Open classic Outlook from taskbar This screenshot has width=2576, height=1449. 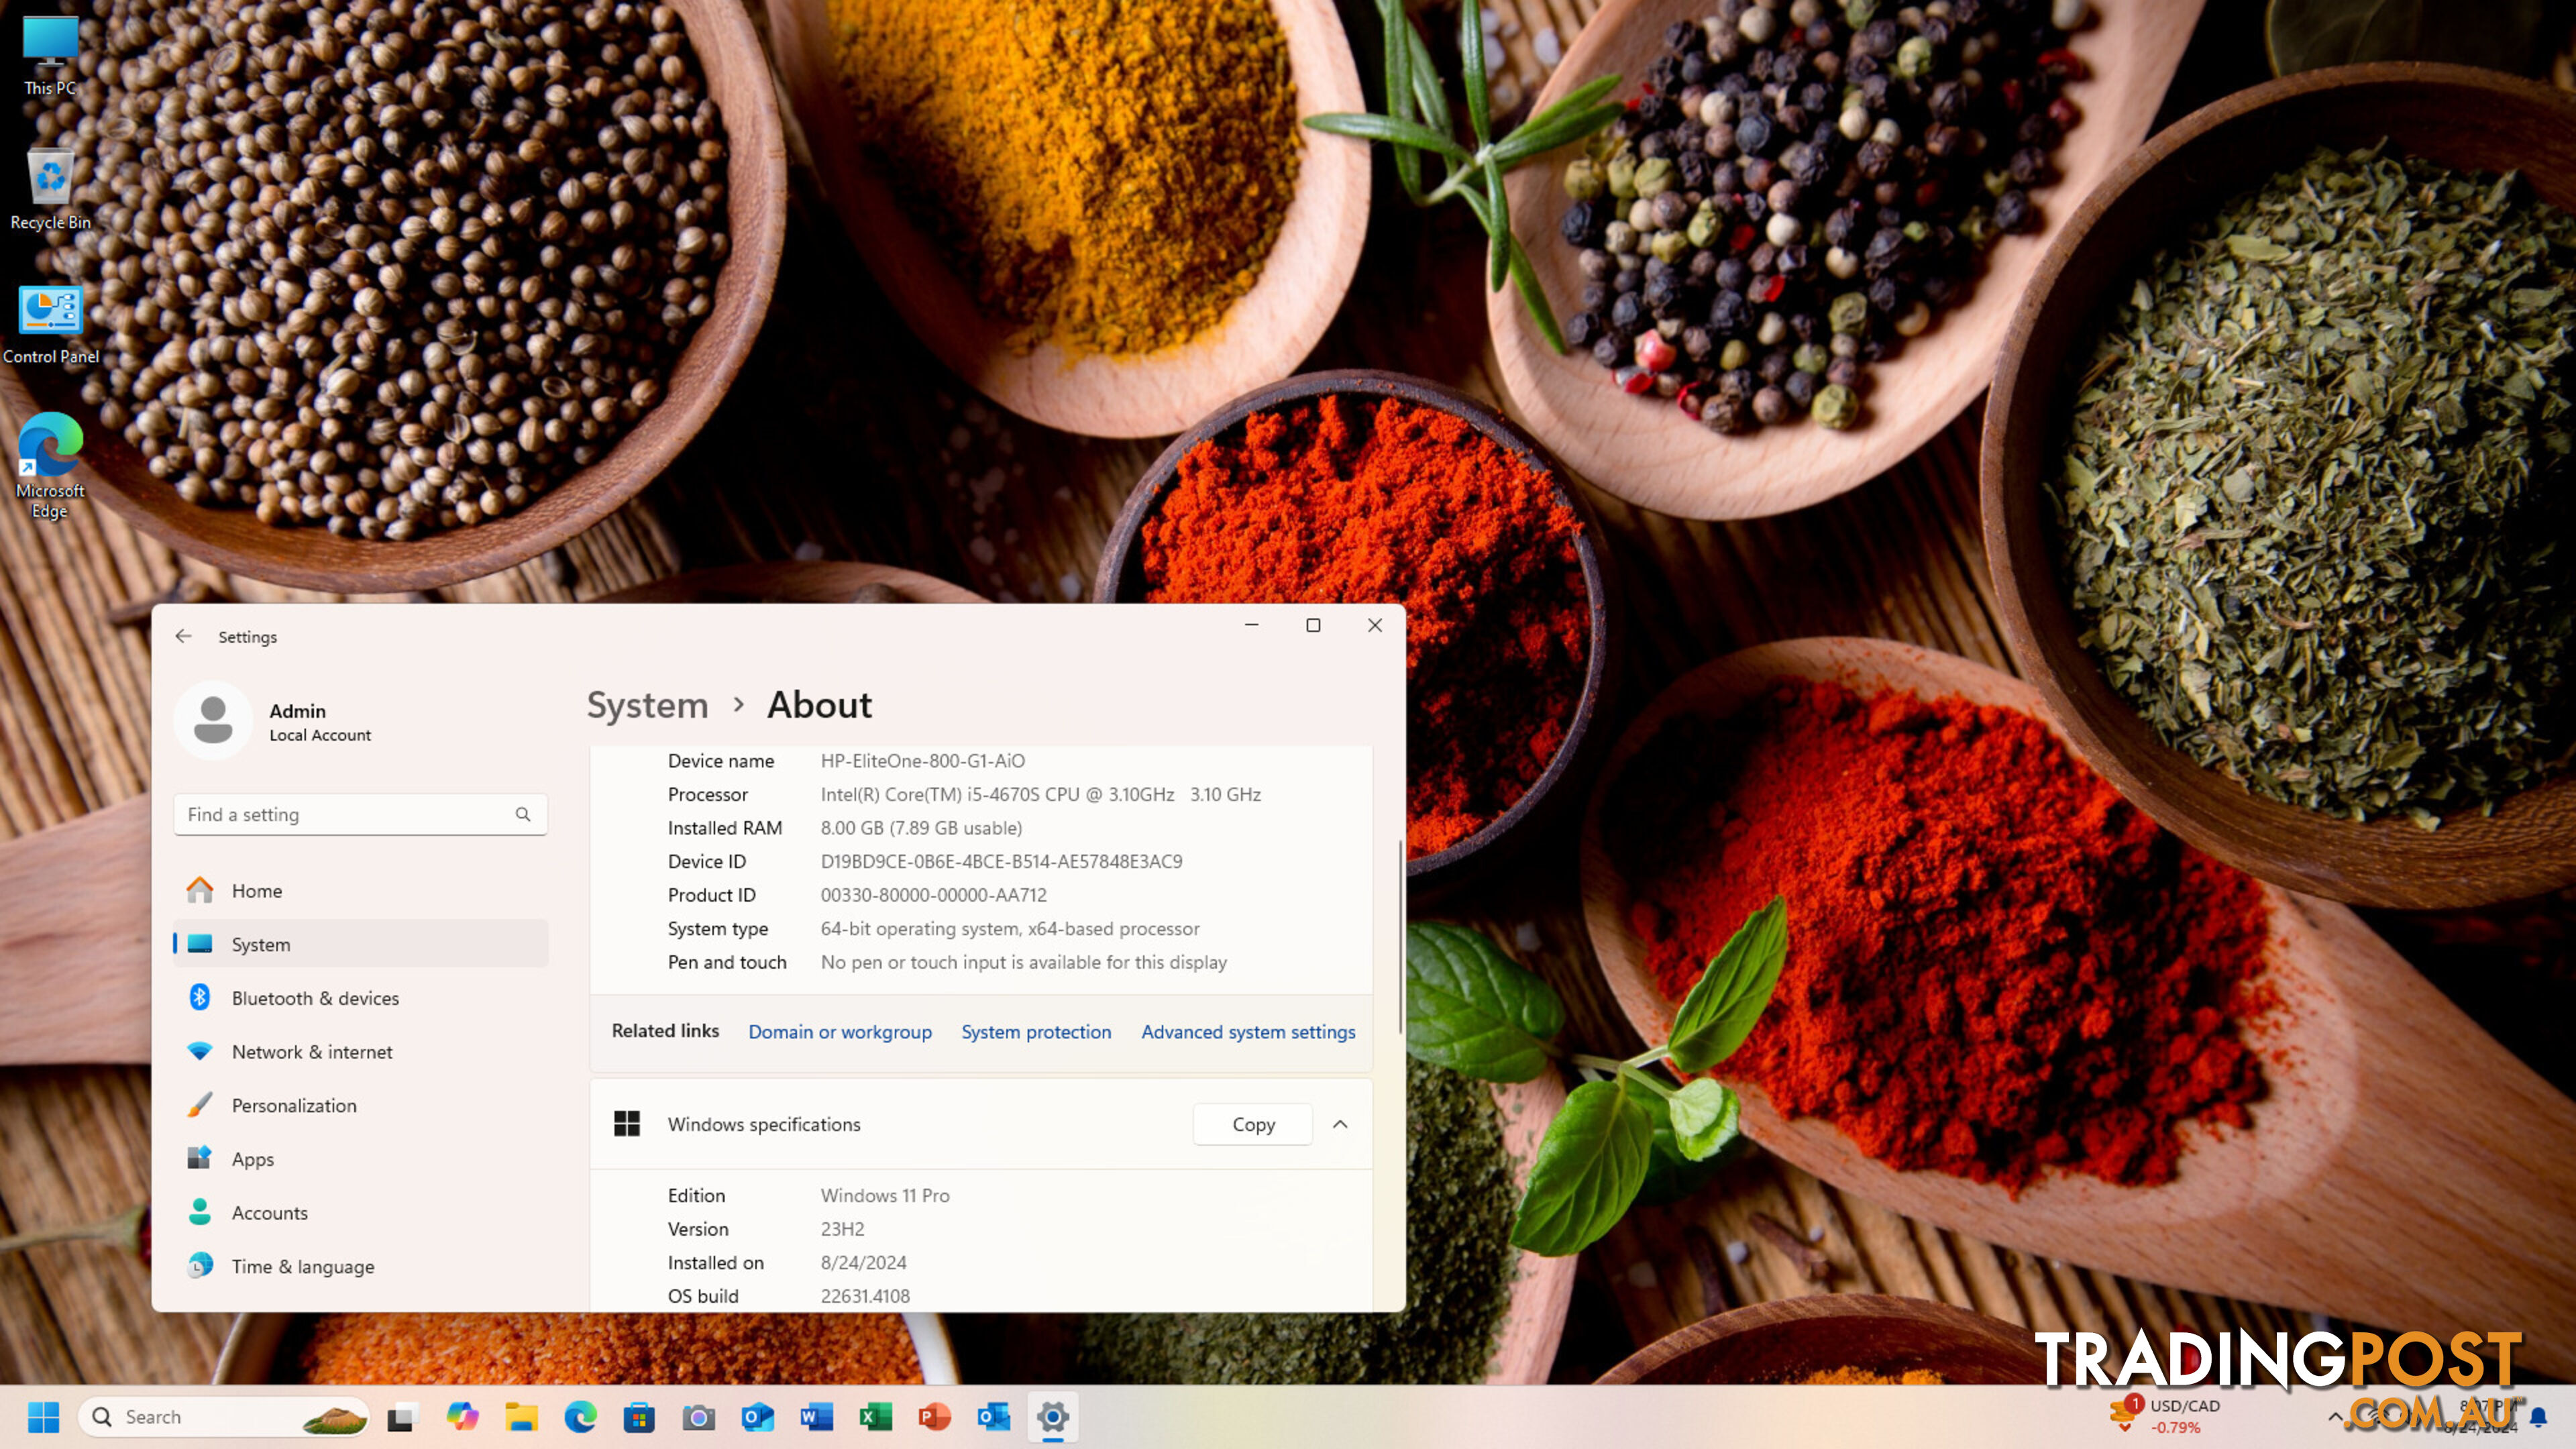(x=993, y=1416)
